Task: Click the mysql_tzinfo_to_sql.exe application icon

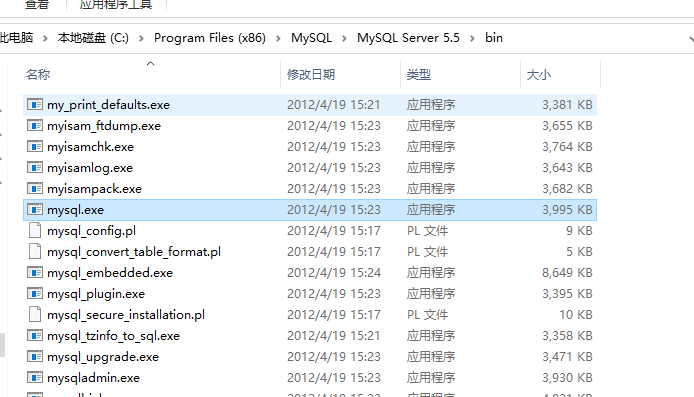Action: pos(35,335)
